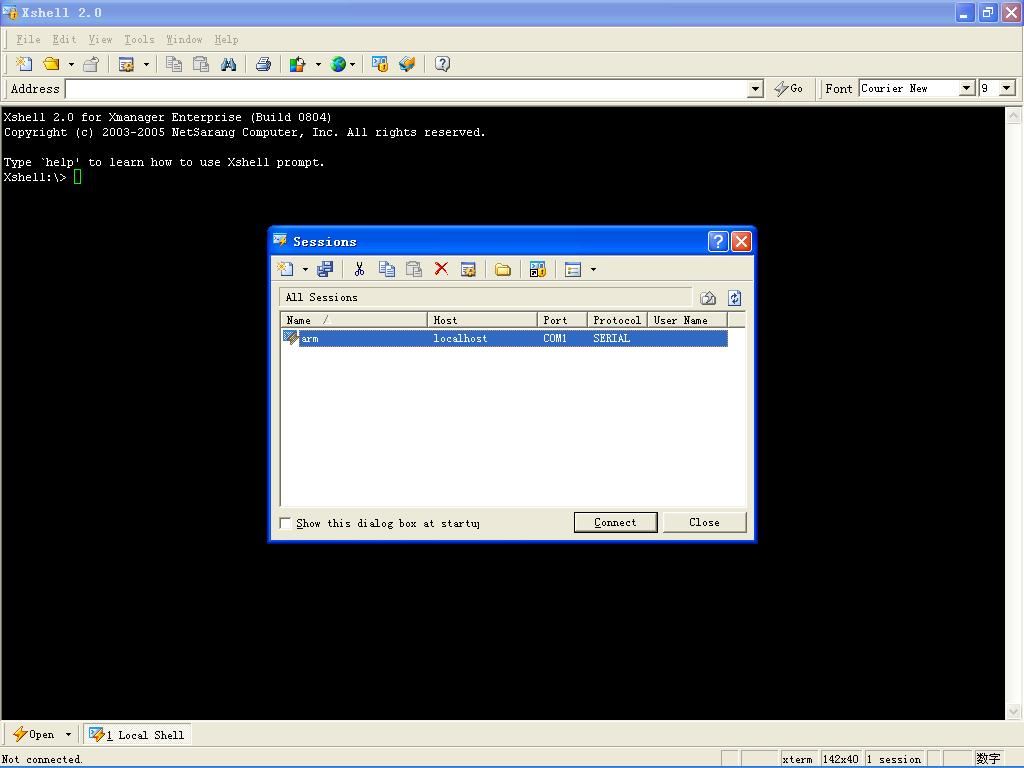This screenshot has height=768, width=1024.
Task: Click the COM1 port cell
Action: click(554, 338)
